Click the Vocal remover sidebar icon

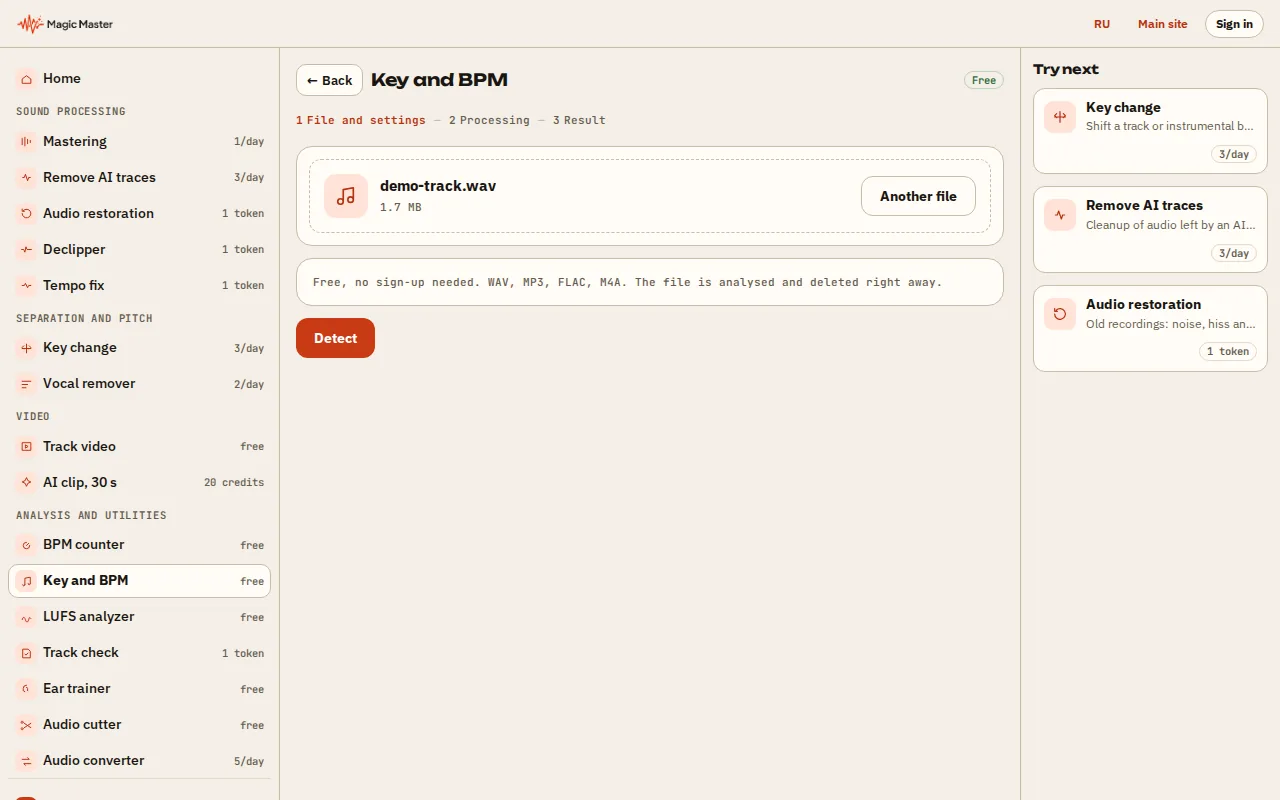pyautogui.click(x=26, y=384)
